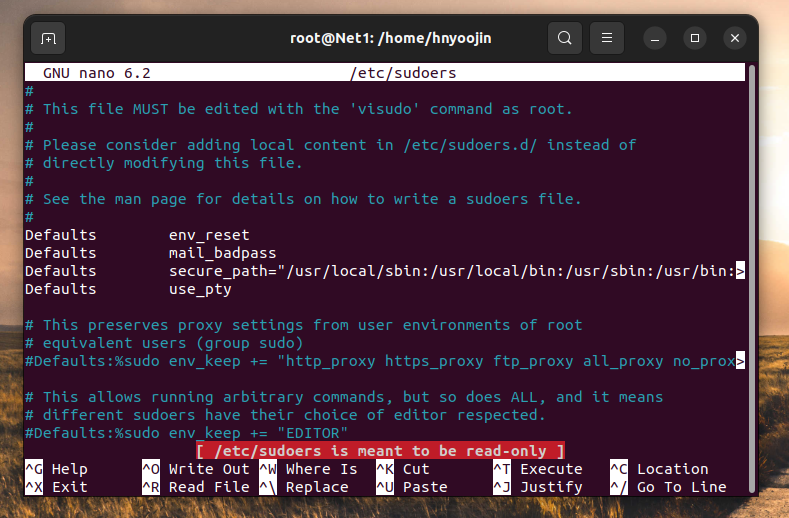Click the ^X Exit shortcut
Screen dimensions: 789x518
(x=56, y=487)
